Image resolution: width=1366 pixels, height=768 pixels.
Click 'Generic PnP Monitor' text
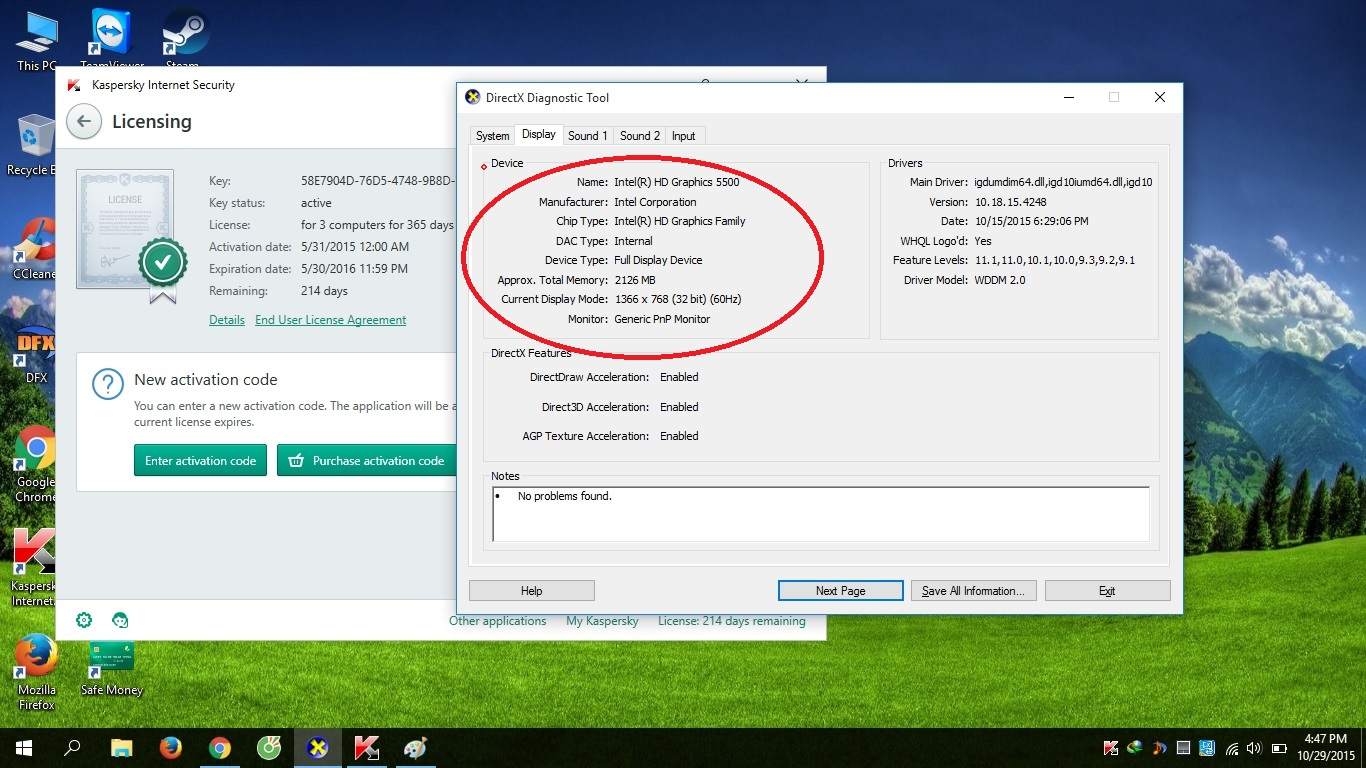pos(662,319)
